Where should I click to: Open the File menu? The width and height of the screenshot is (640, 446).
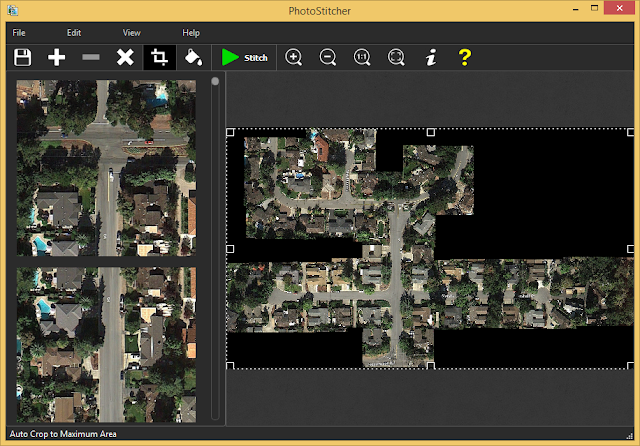tap(19, 33)
